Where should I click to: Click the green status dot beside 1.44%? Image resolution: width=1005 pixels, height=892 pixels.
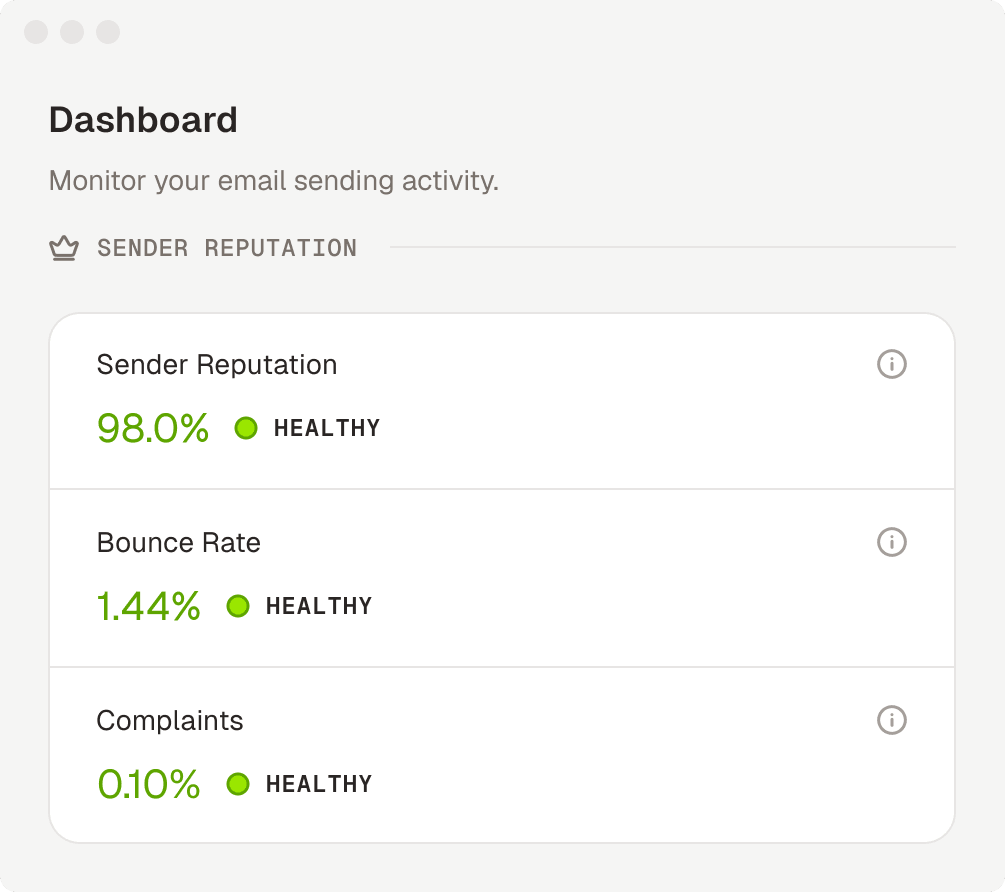(238, 606)
